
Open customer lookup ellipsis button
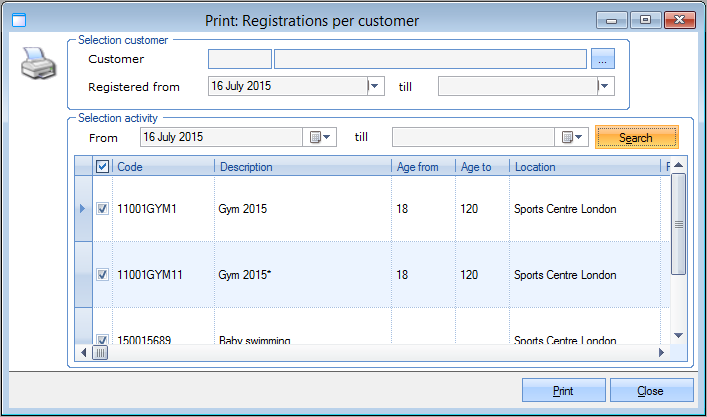tap(602, 59)
